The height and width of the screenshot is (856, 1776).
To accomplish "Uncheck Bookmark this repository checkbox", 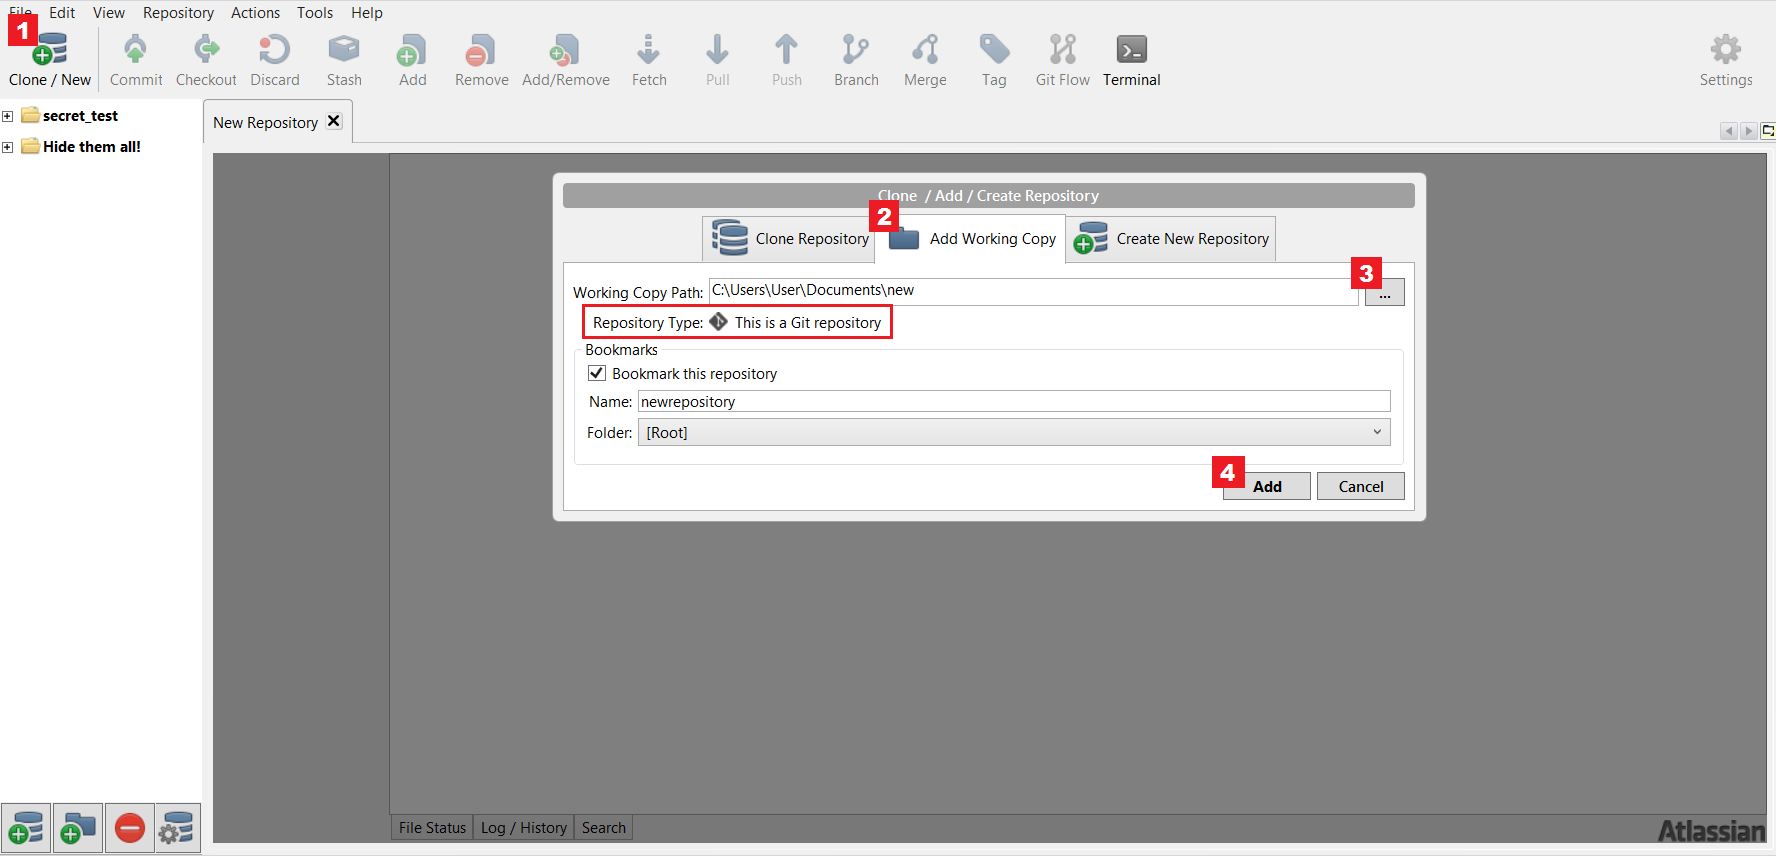I will click(597, 373).
